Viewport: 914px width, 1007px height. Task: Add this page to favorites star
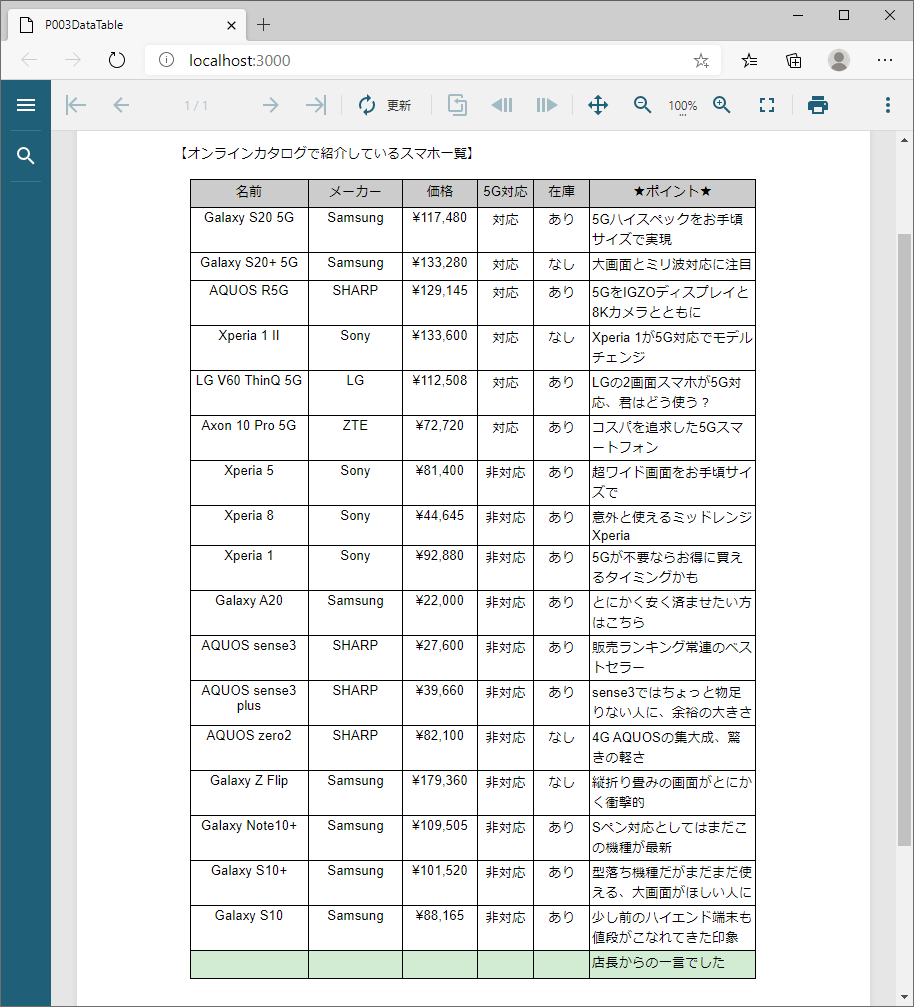tap(701, 60)
